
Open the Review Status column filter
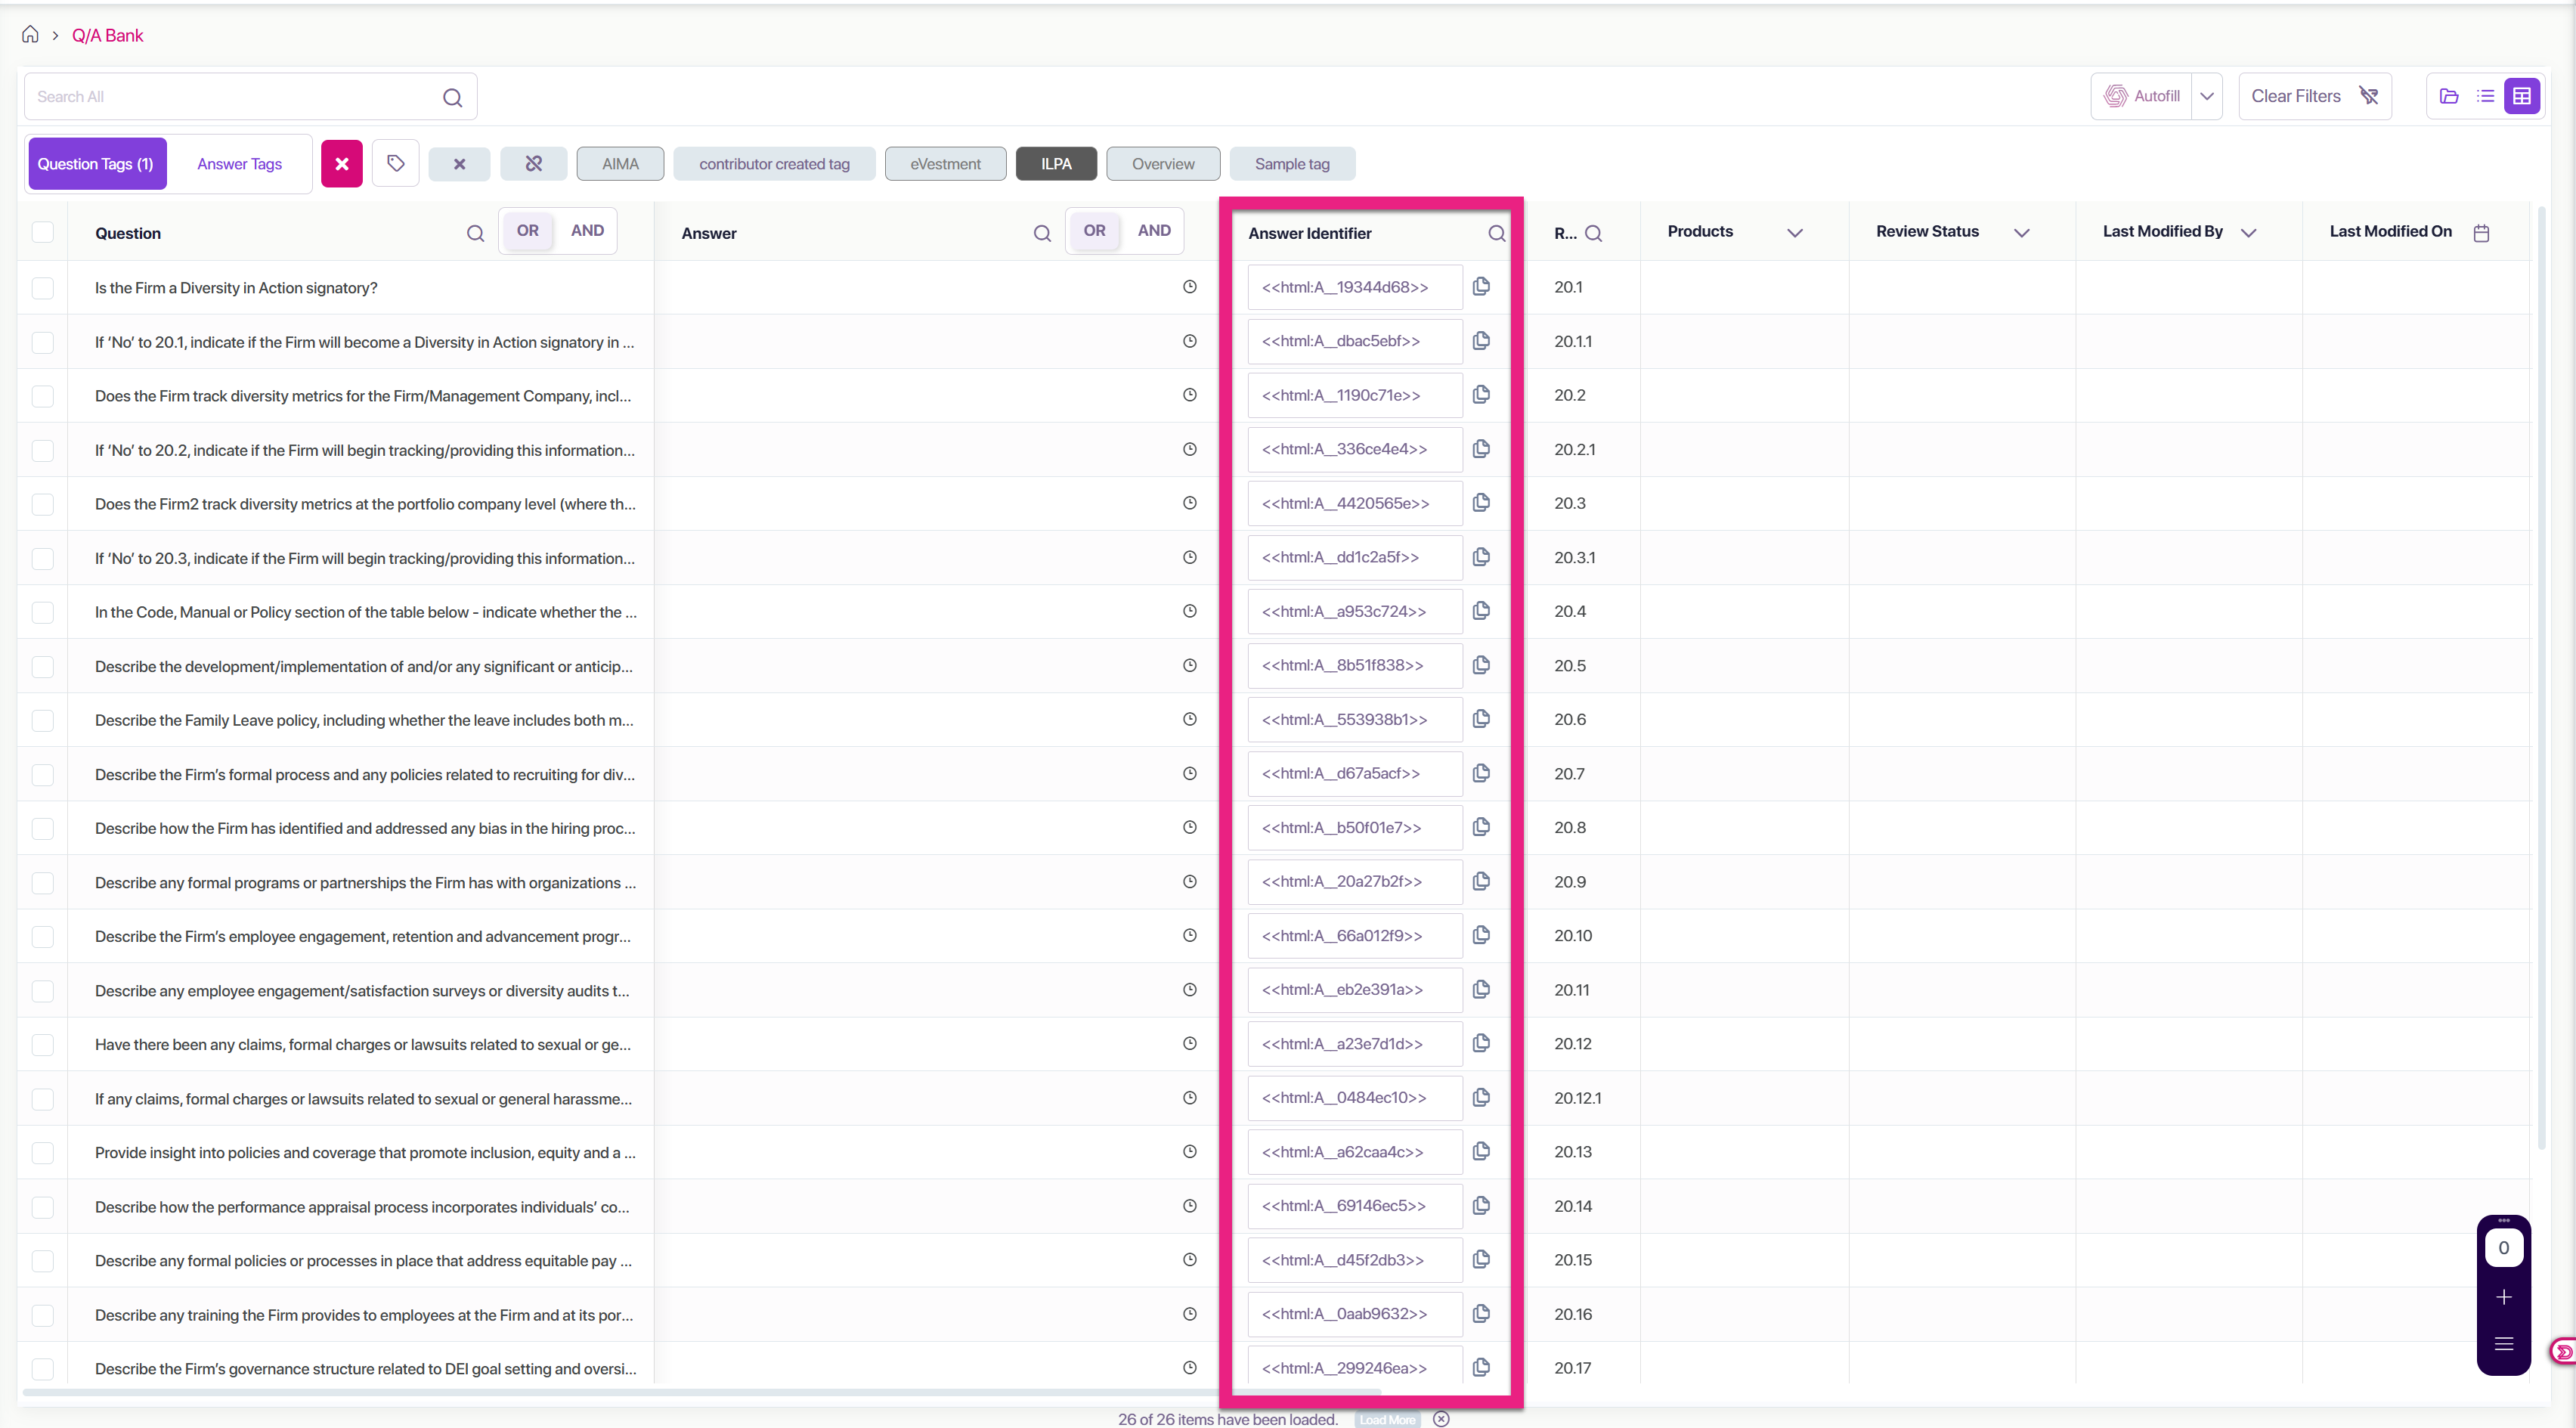pyautogui.click(x=2021, y=233)
